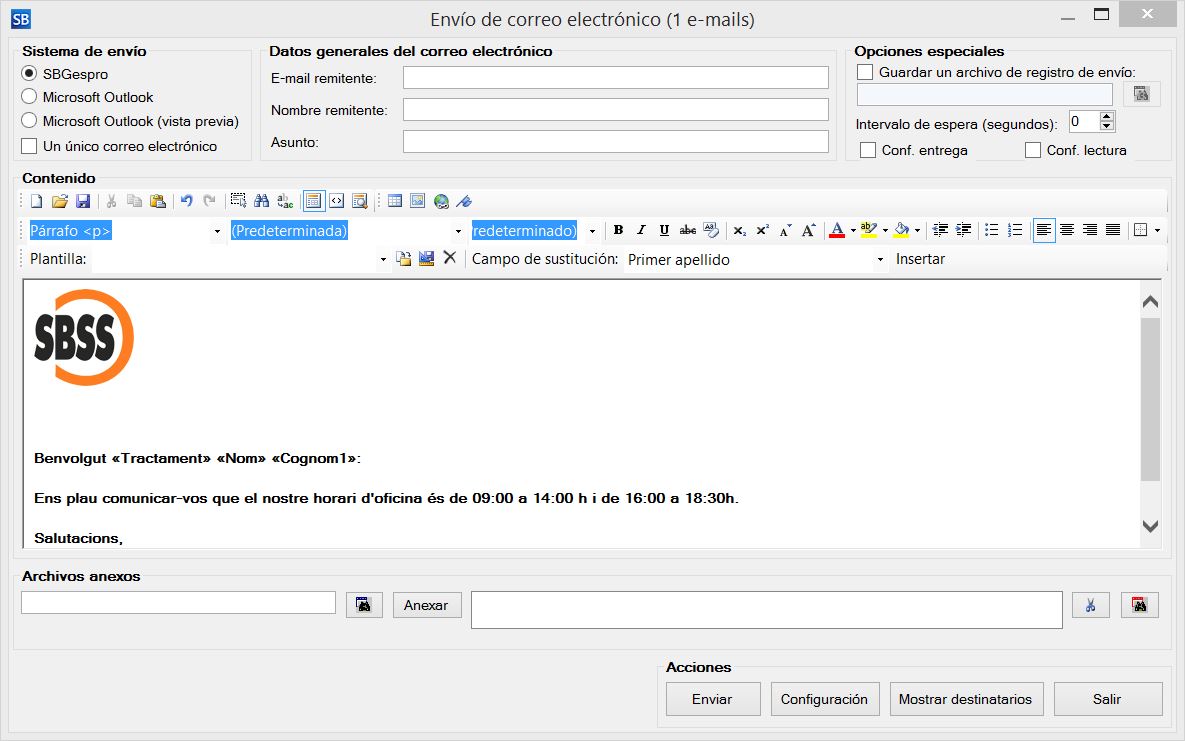Click 'Mostrar destinatarios' to view recipients
The image size is (1185, 741).
(x=966, y=699)
